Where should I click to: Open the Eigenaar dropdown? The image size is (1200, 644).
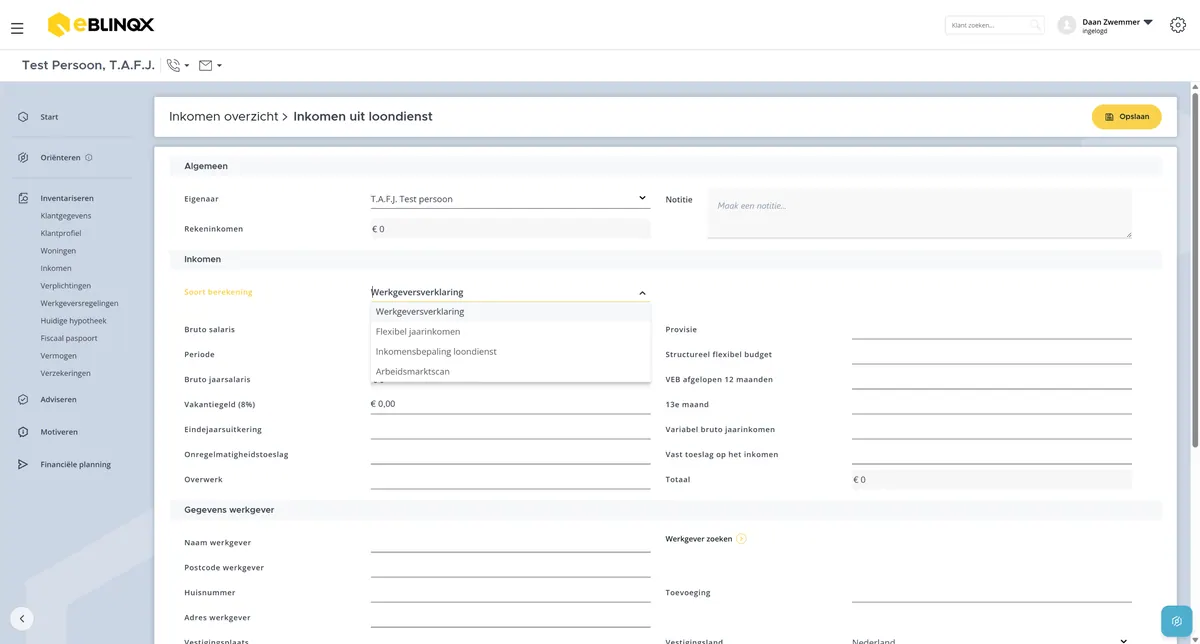click(510, 199)
